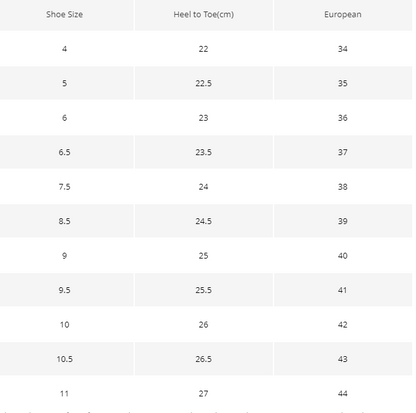Click the European column header

click(x=343, y=15)
